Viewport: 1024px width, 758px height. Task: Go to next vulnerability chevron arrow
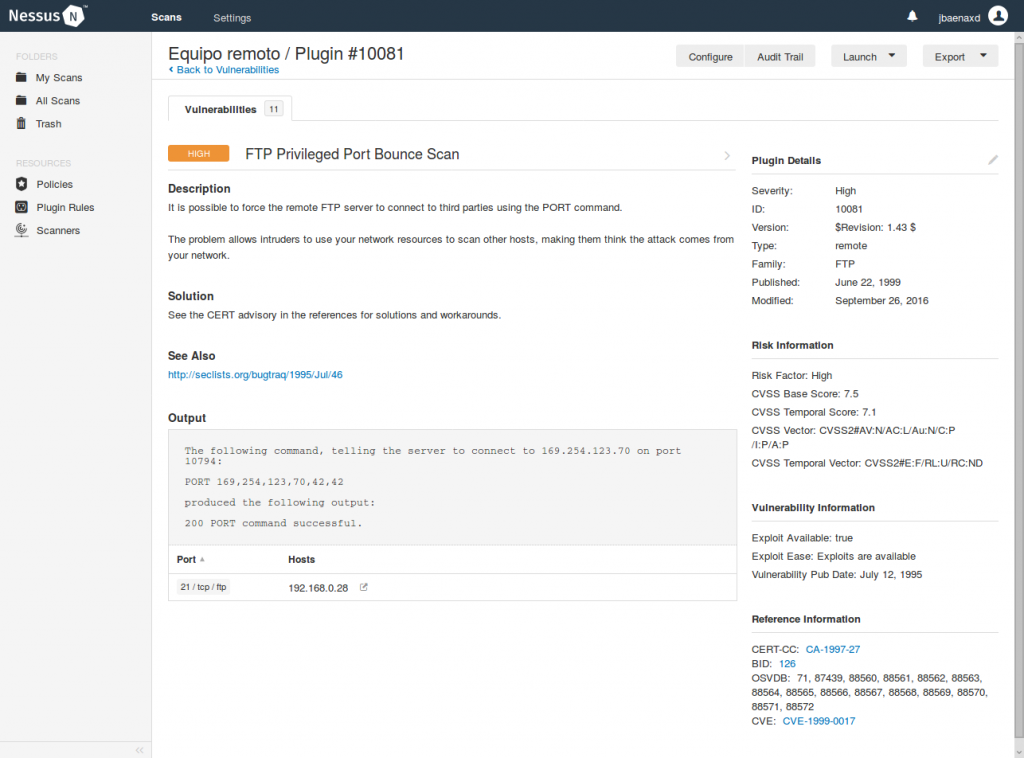click(x=727, y=155)
